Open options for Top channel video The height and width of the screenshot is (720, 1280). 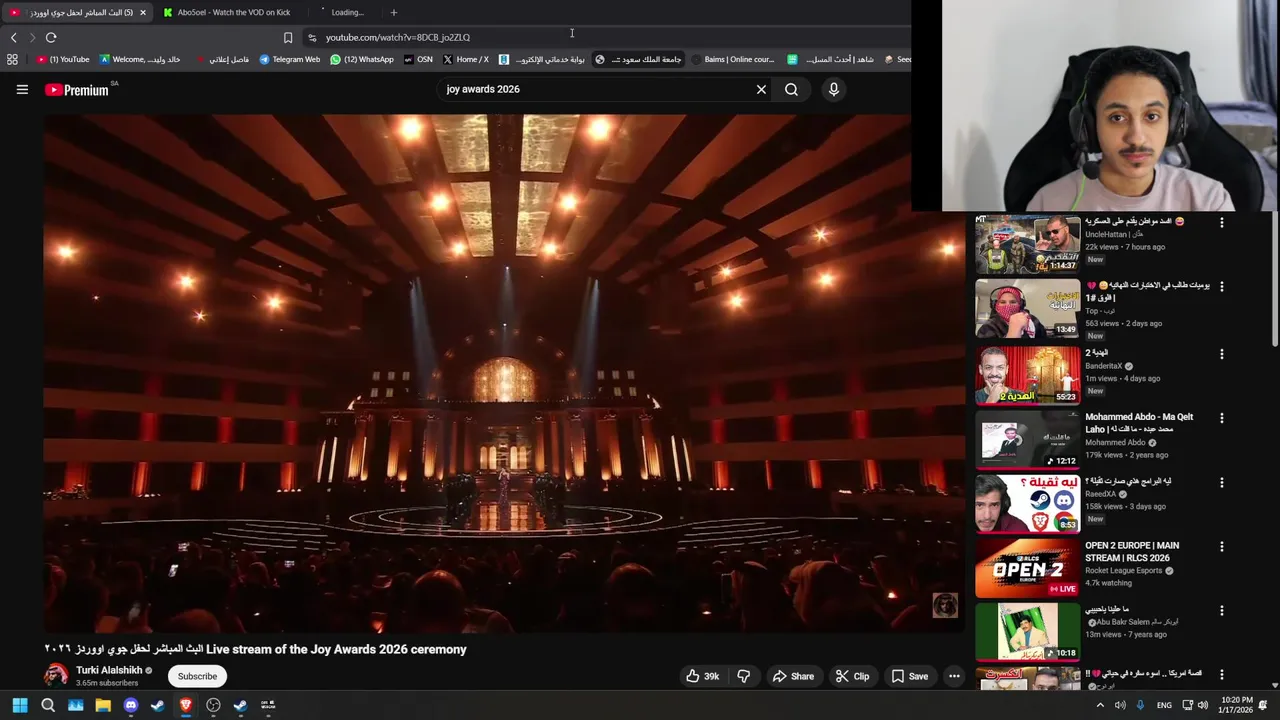click(x=1221, y=286)
